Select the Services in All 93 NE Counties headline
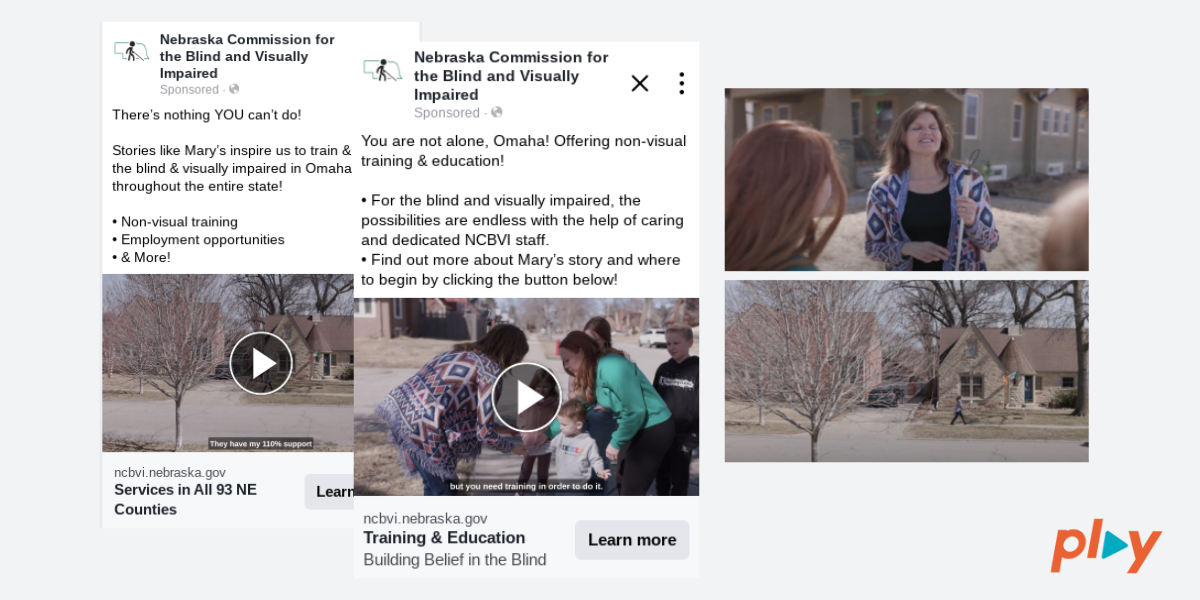This screenshot has width=1200, height=600. pos(185,499)
